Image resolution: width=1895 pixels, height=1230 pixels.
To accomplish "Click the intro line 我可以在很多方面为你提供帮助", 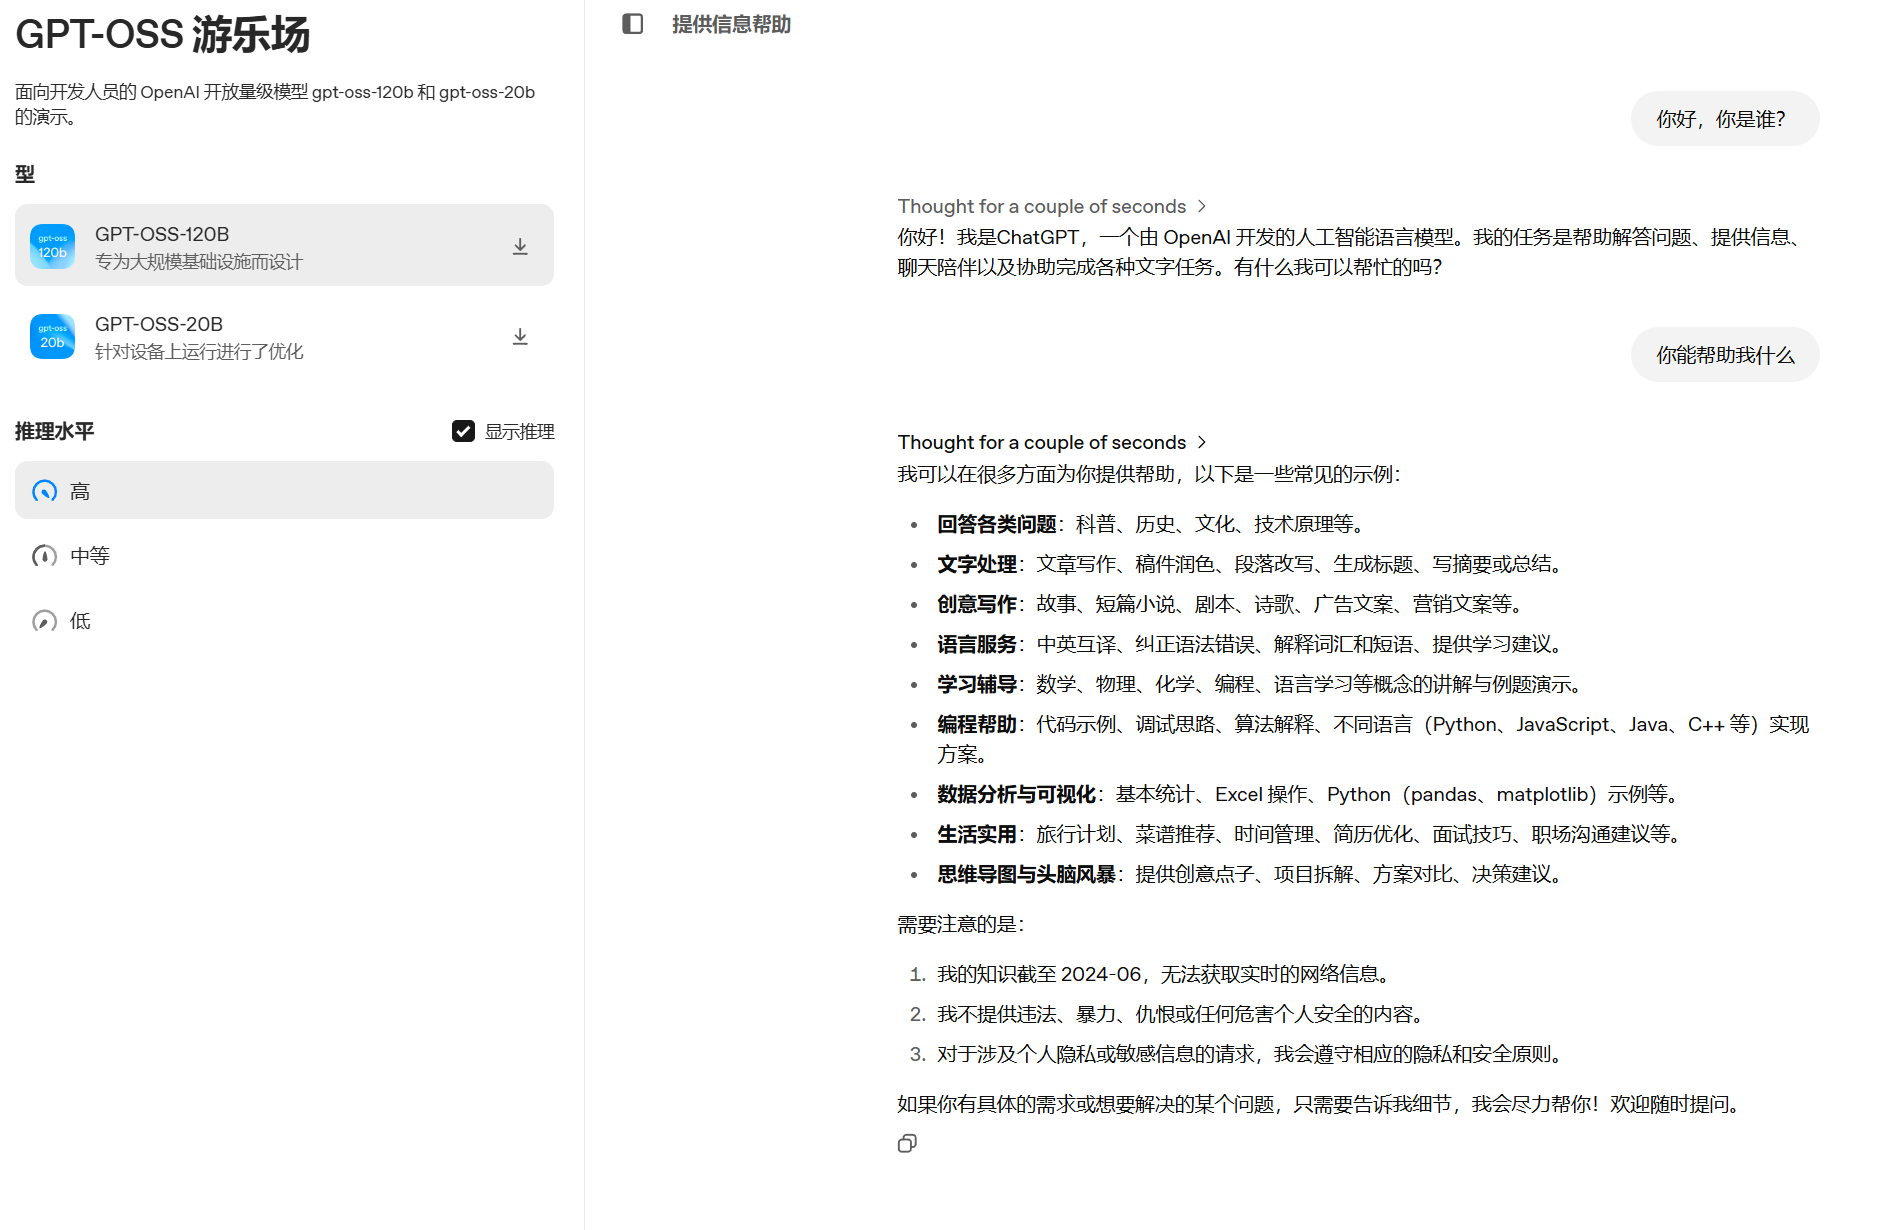I will (x=1150, y=474).
